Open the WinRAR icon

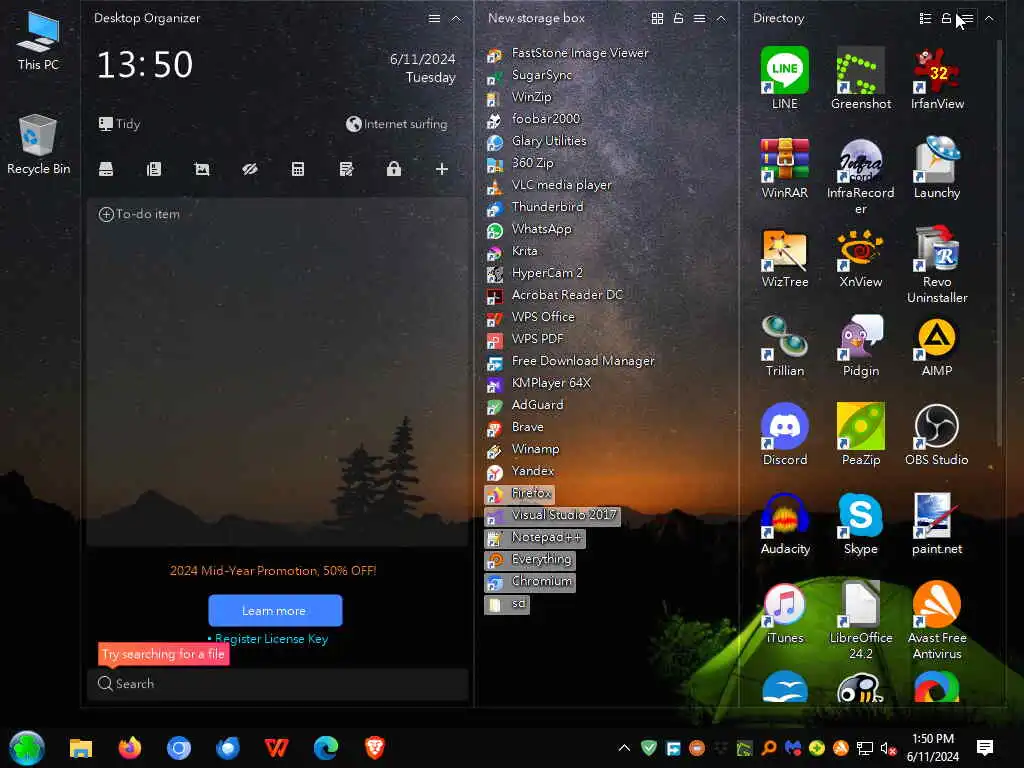pos(784,168)
